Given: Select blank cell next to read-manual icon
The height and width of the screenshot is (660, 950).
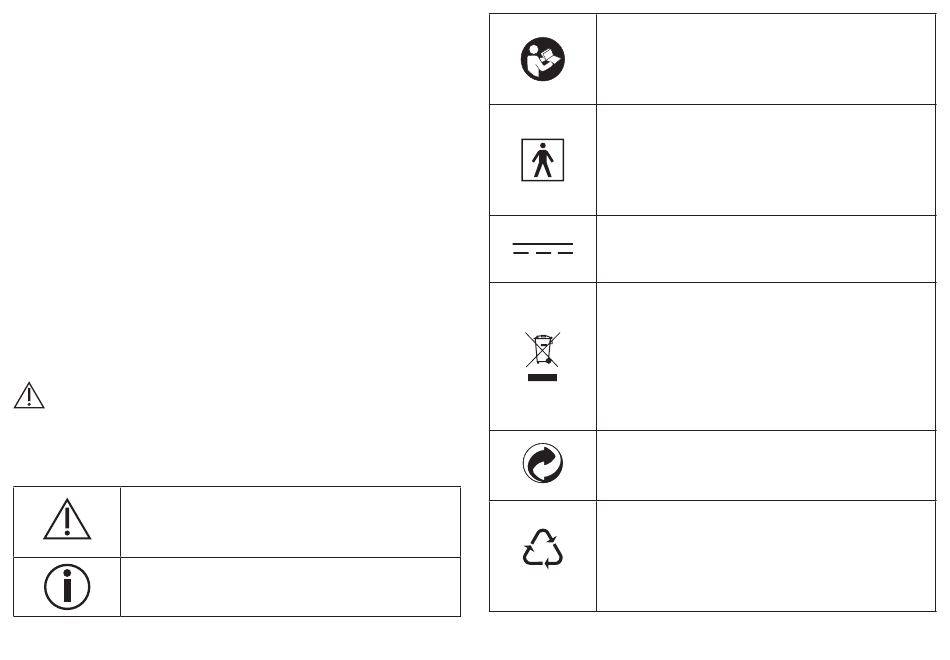Looking at the screenshot, I should [766, 59].
